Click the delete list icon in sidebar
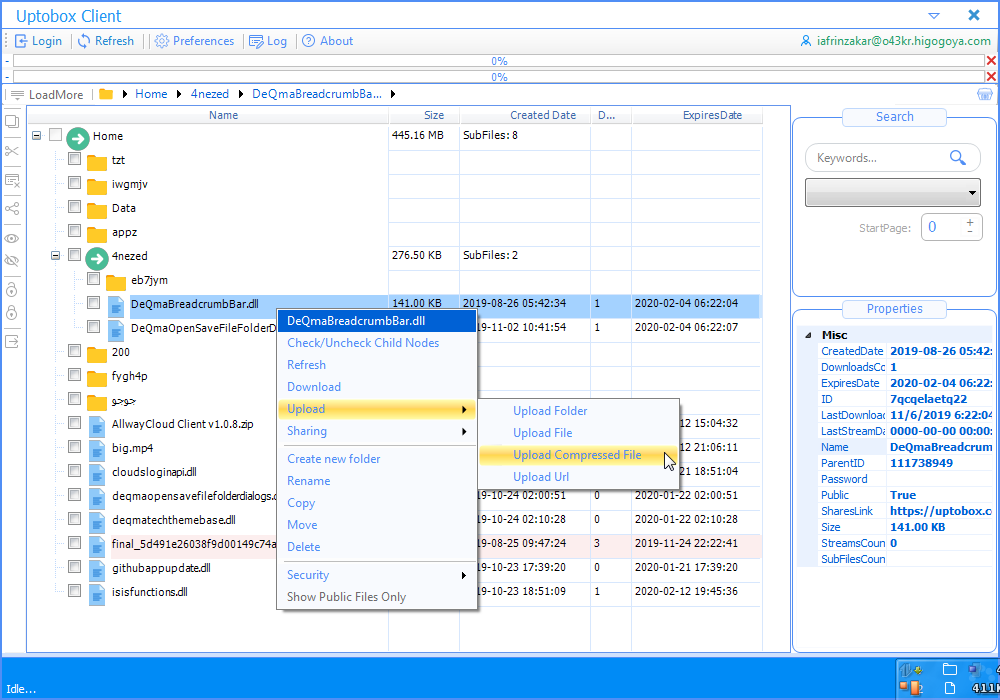The height and width of the screenshot is (700, 1000). coord(11,180)
